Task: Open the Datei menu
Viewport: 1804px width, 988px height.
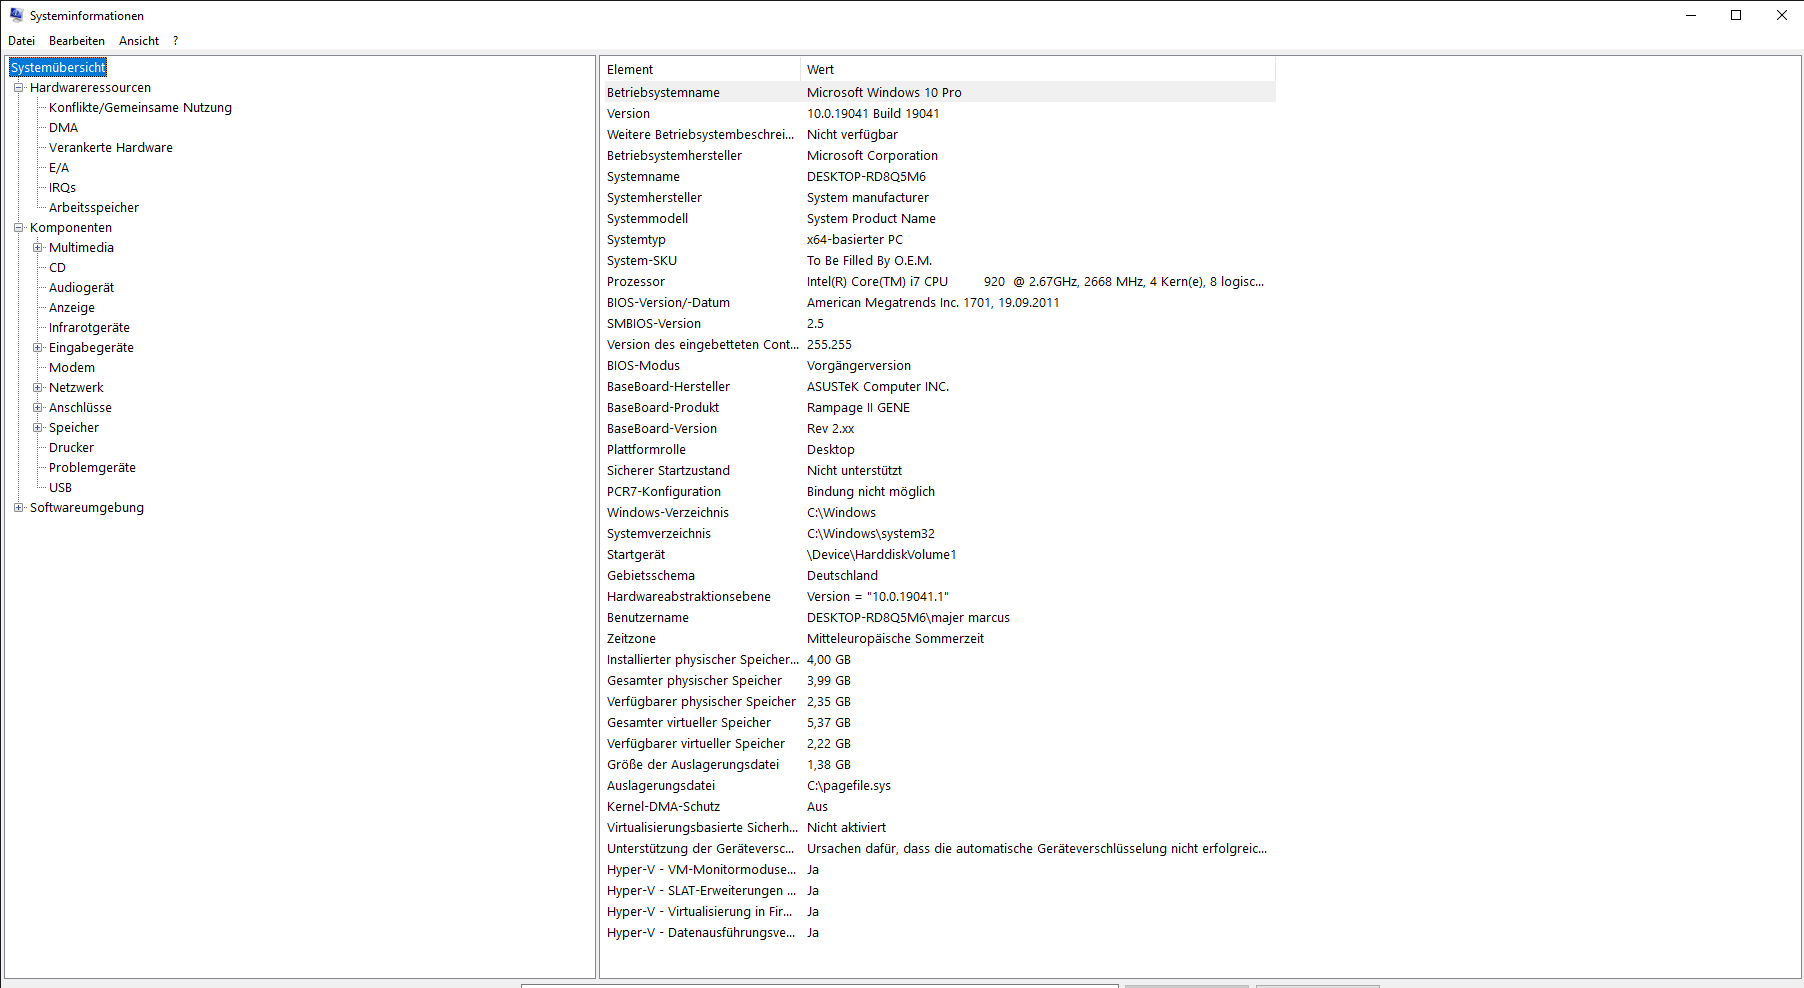Action: tap(21, 41)
